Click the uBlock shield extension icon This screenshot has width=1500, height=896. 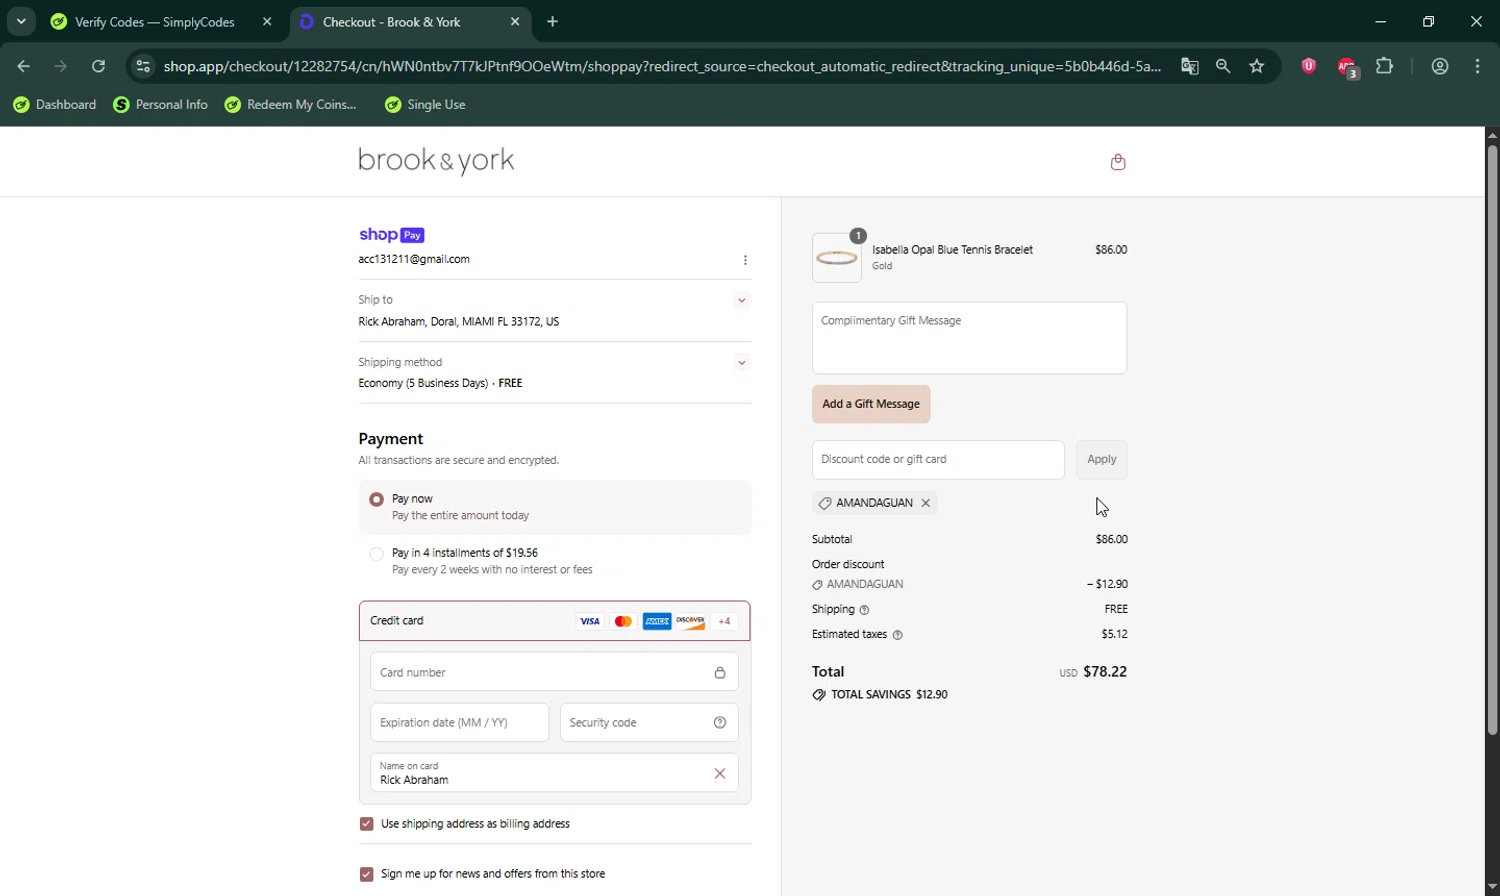[1308, 67]
